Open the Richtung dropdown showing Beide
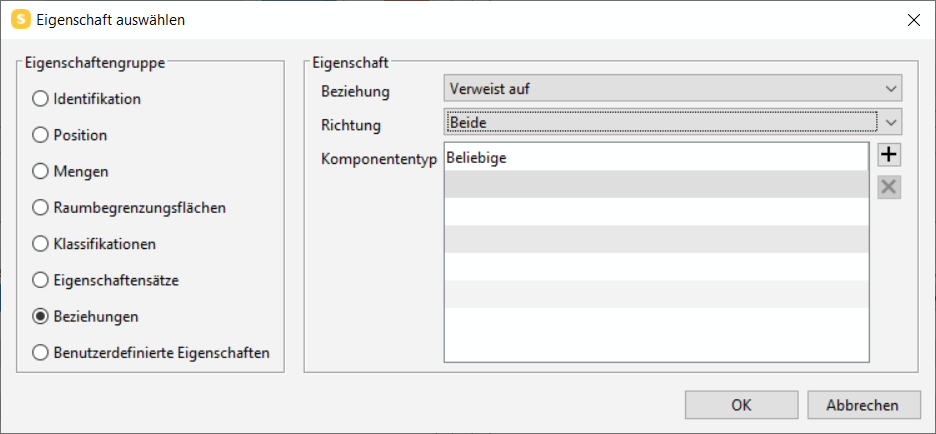The width and height of the screenshot is (936, 434). point(673,122)
